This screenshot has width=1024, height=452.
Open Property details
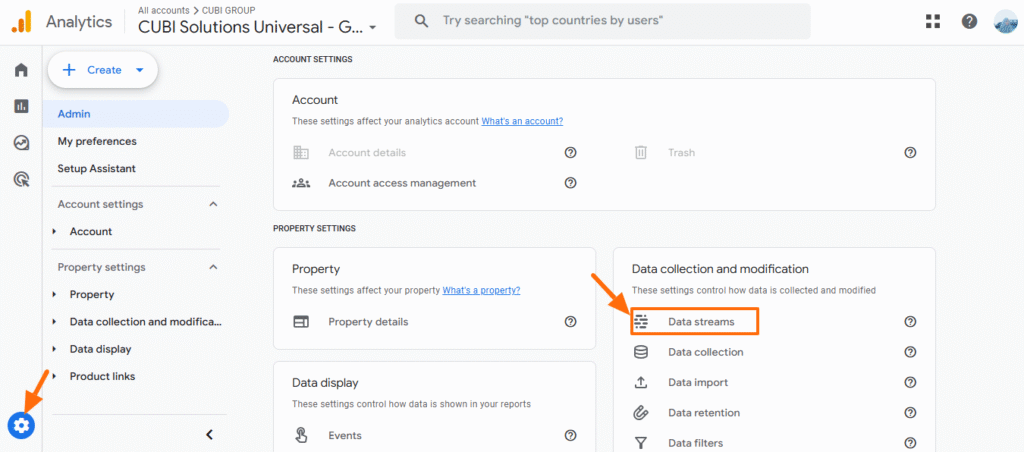[x=368, y=321]
